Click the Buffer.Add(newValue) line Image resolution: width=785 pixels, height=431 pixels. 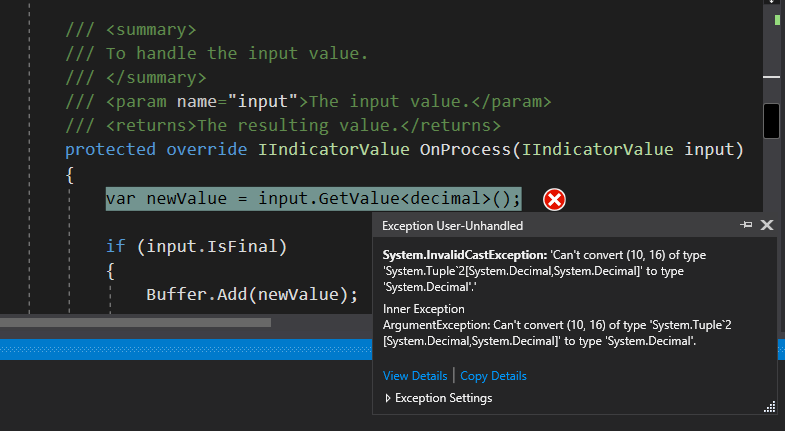(252, 294)
